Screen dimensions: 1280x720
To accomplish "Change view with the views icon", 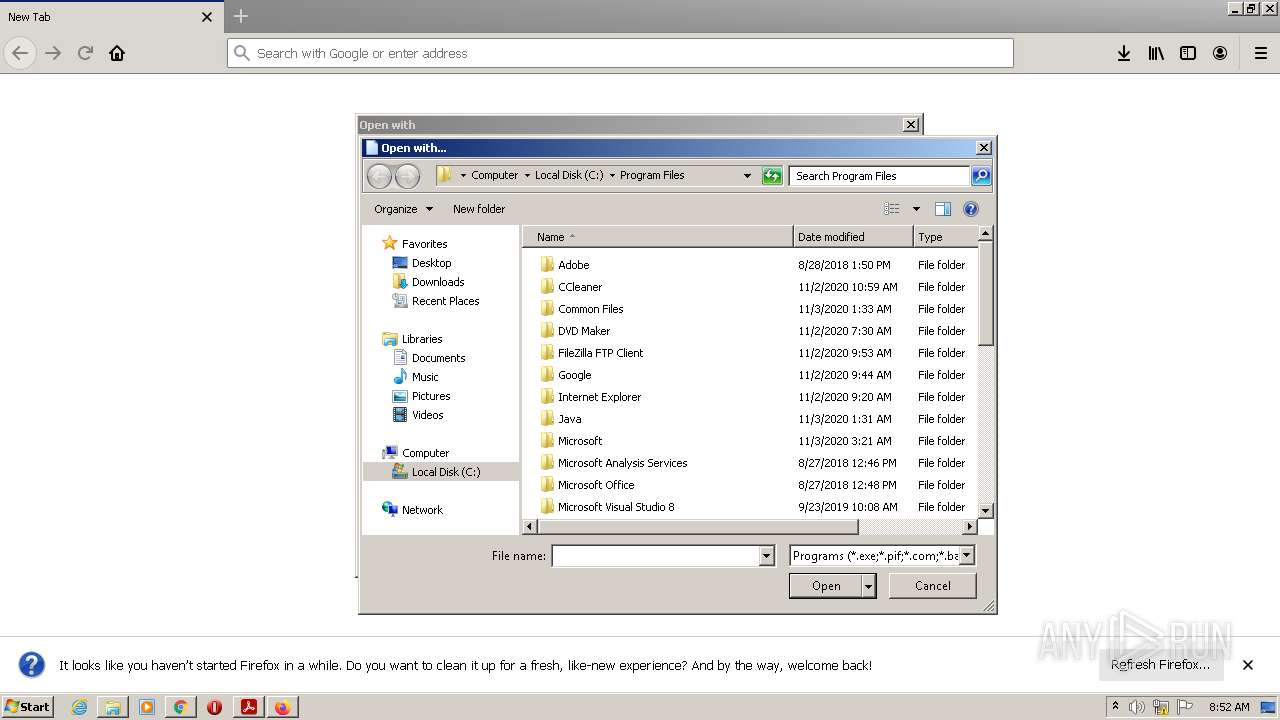I will point(892,209).
